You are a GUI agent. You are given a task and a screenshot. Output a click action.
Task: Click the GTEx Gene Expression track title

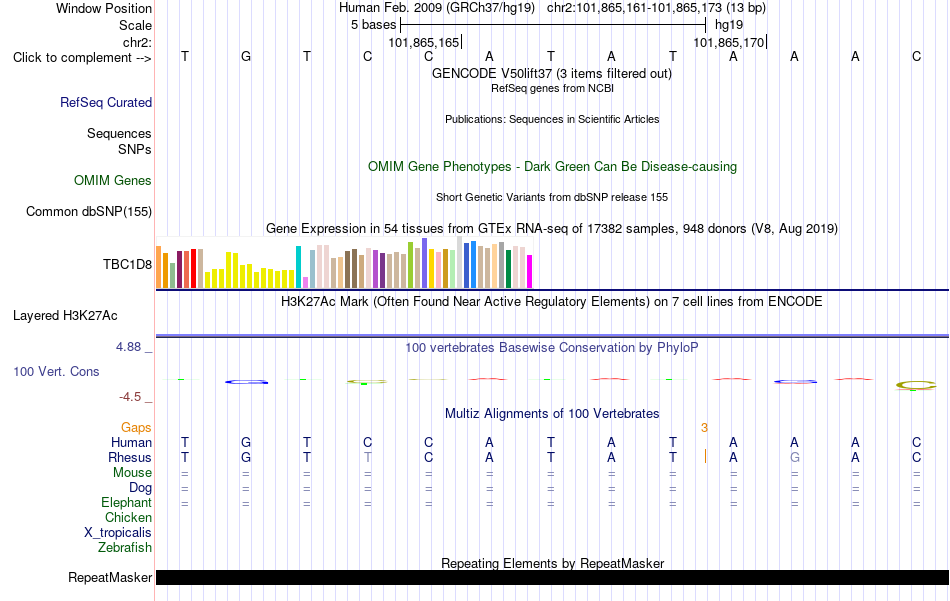pyautogui.click(x=552, y=228)
